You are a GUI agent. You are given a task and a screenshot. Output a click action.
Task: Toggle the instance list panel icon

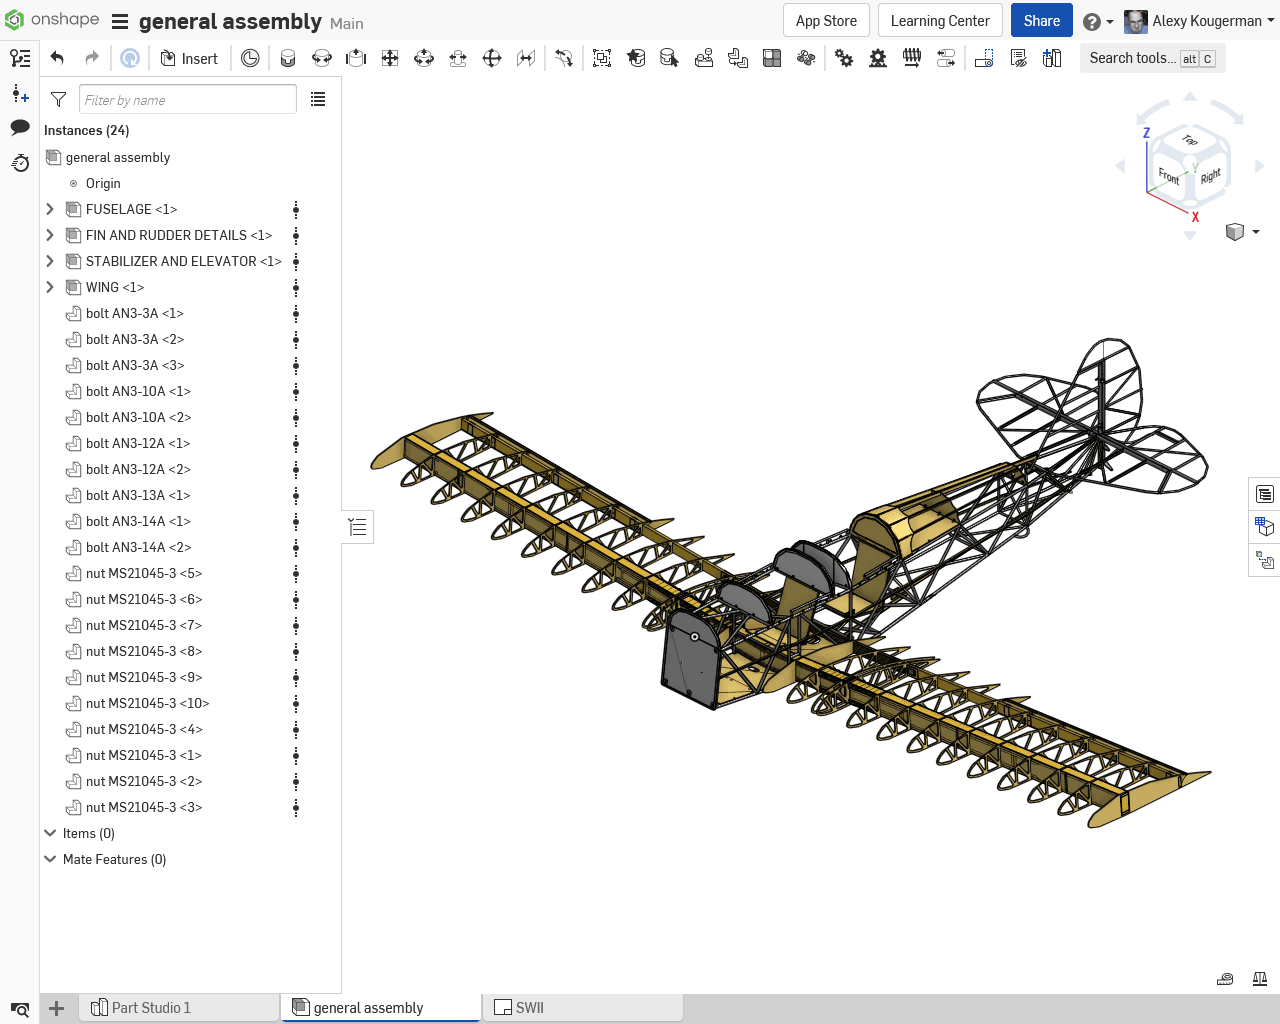pyautogui.click(x=20, y=58)
